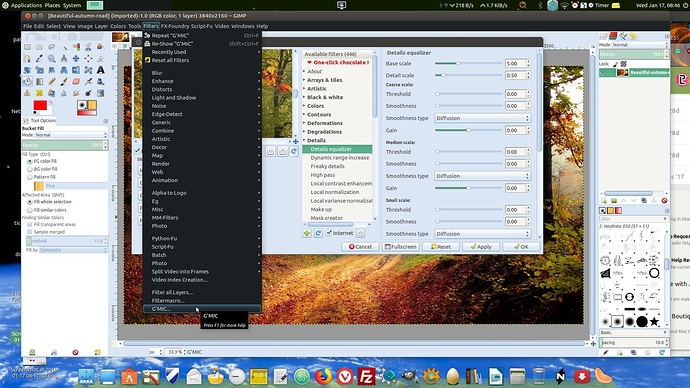Open Small scale Smoothness type dropdown
The height and width of the screenshot is (388, 690).
482,234
